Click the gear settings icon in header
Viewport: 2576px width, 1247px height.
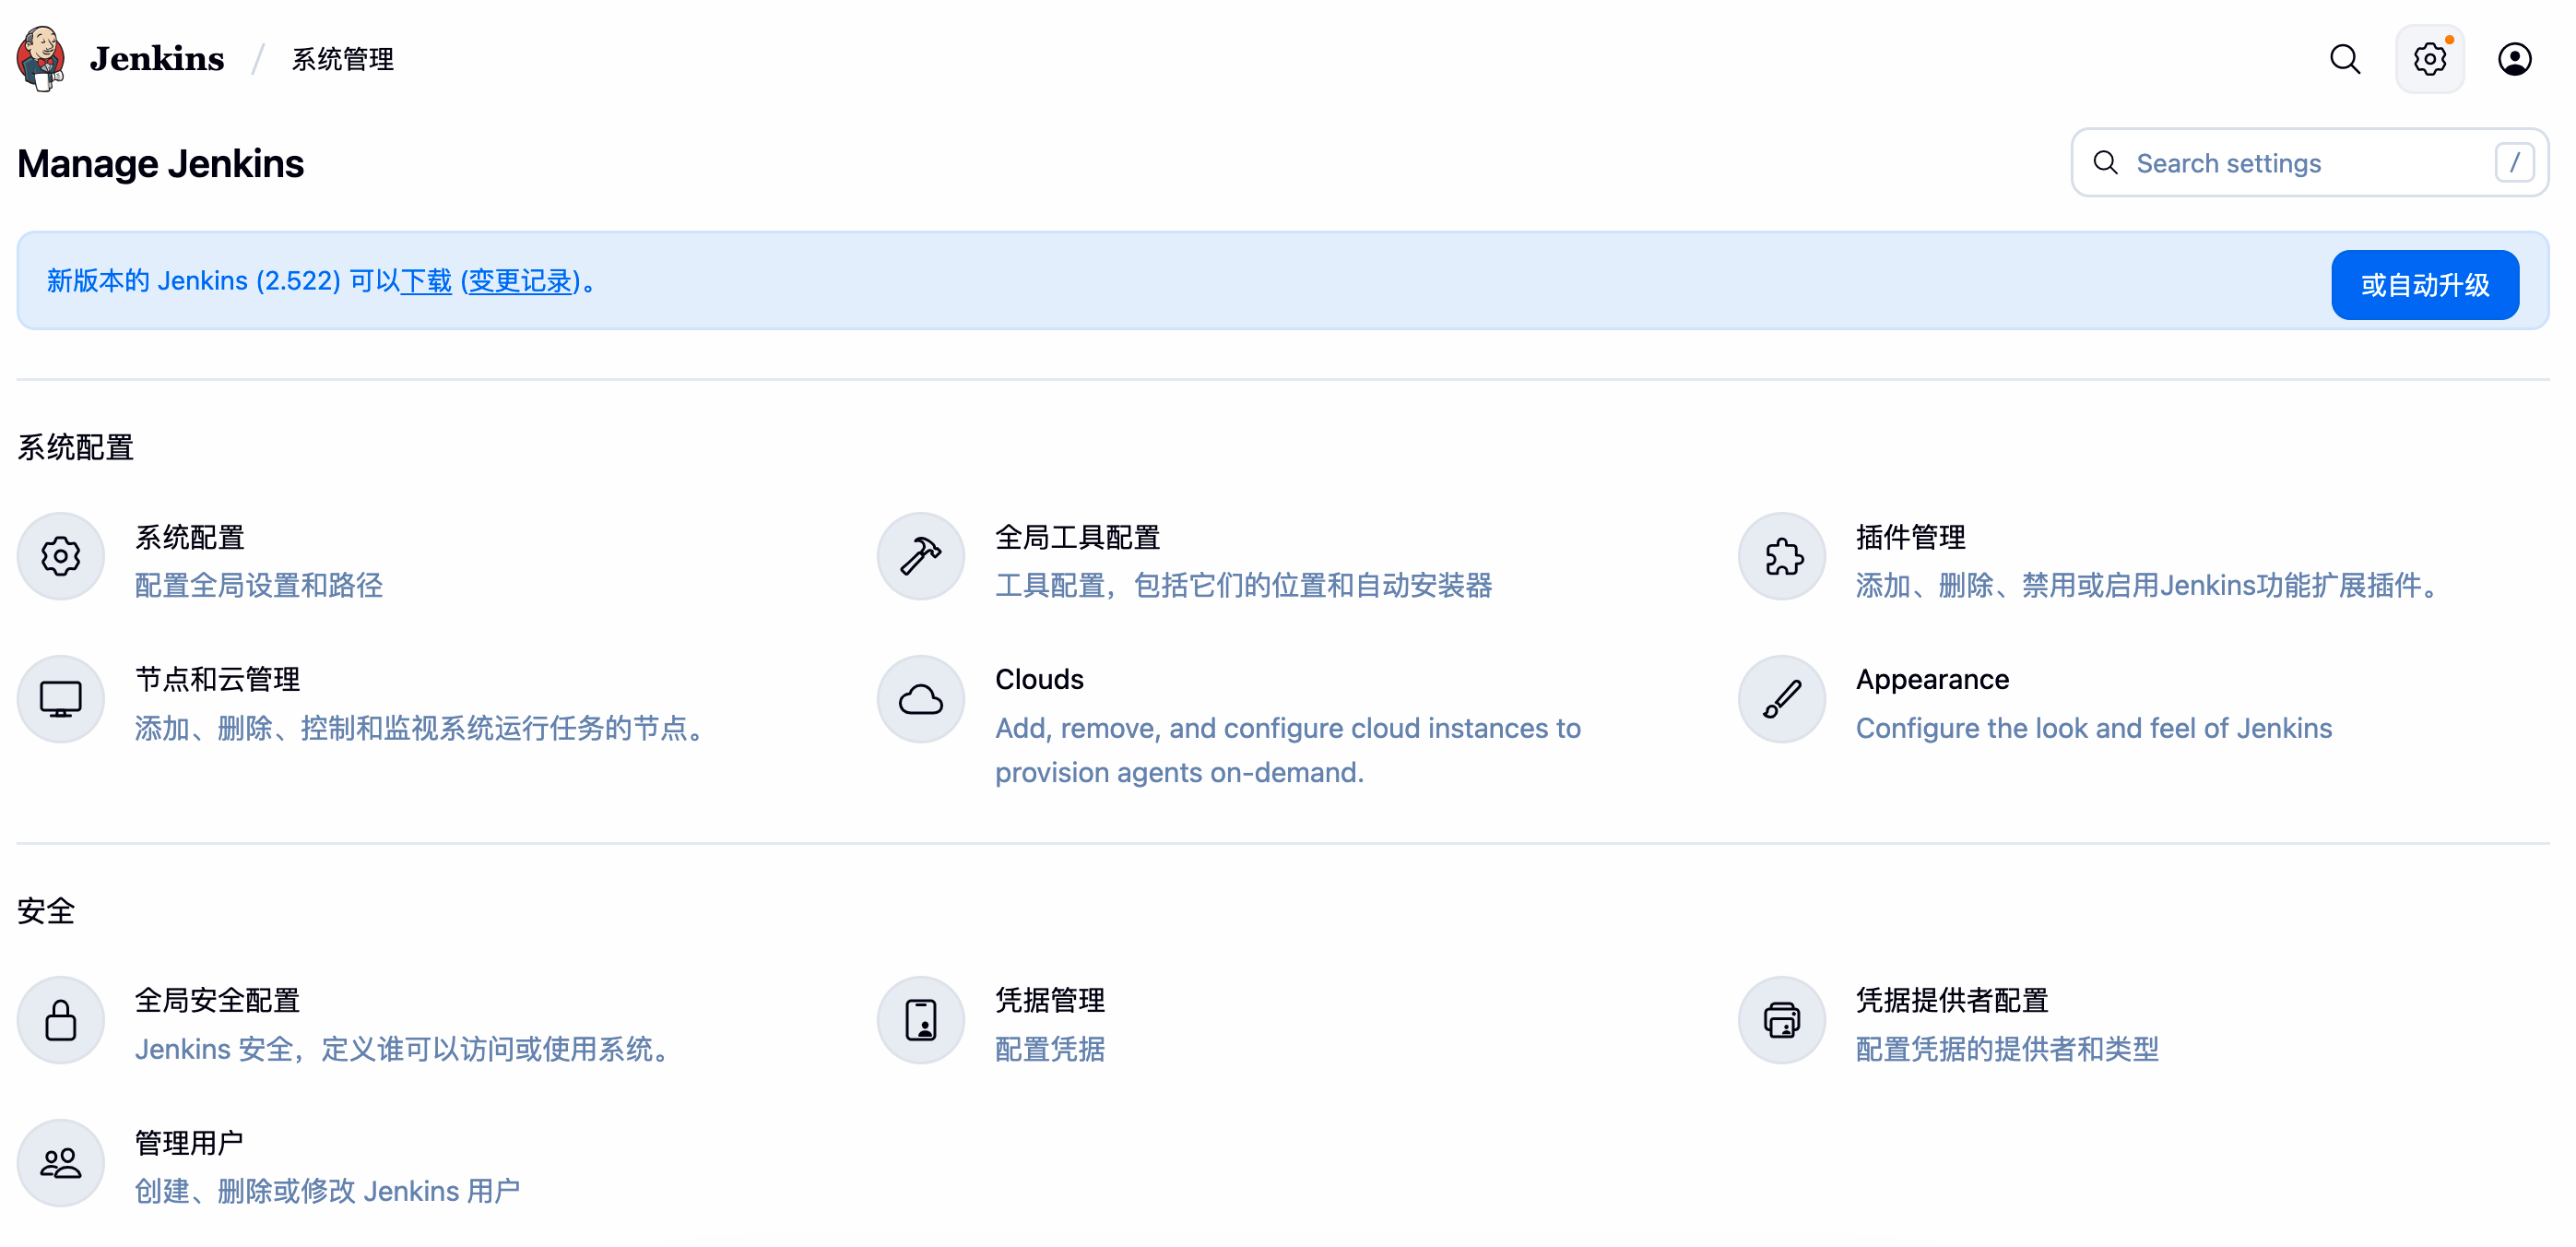2429,59
